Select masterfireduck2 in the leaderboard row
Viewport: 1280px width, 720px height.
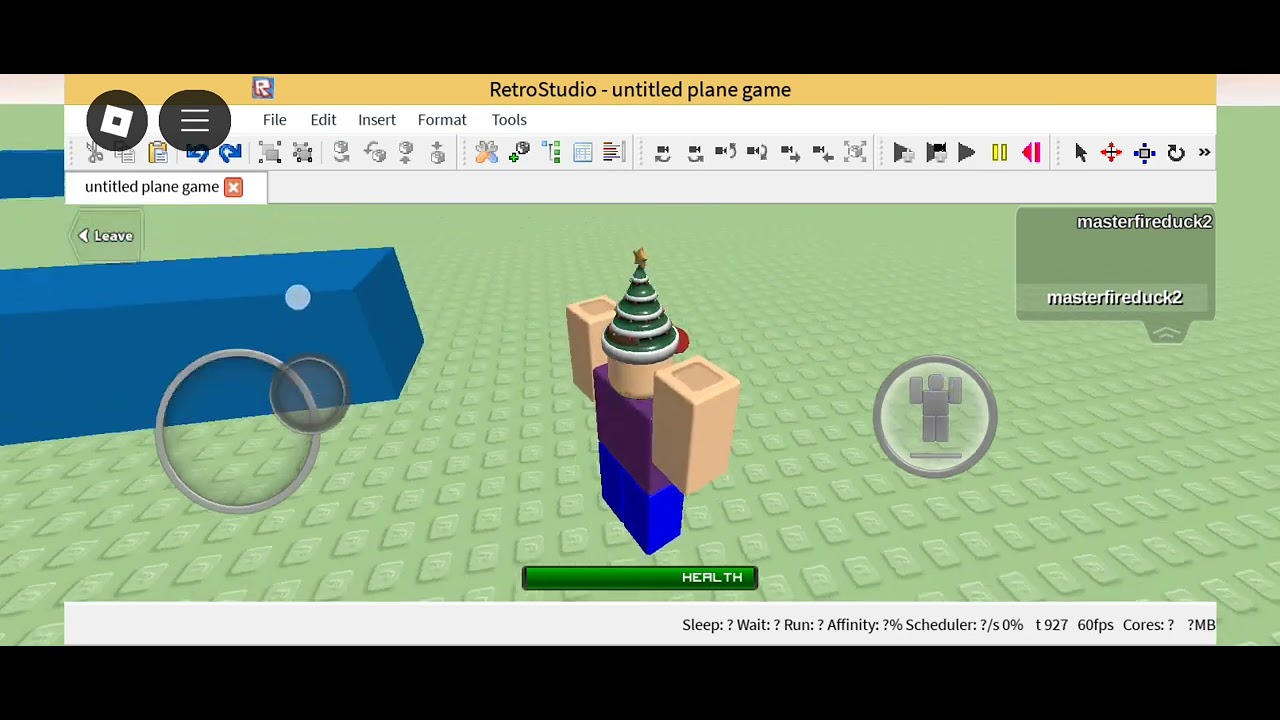point(1115,298)
